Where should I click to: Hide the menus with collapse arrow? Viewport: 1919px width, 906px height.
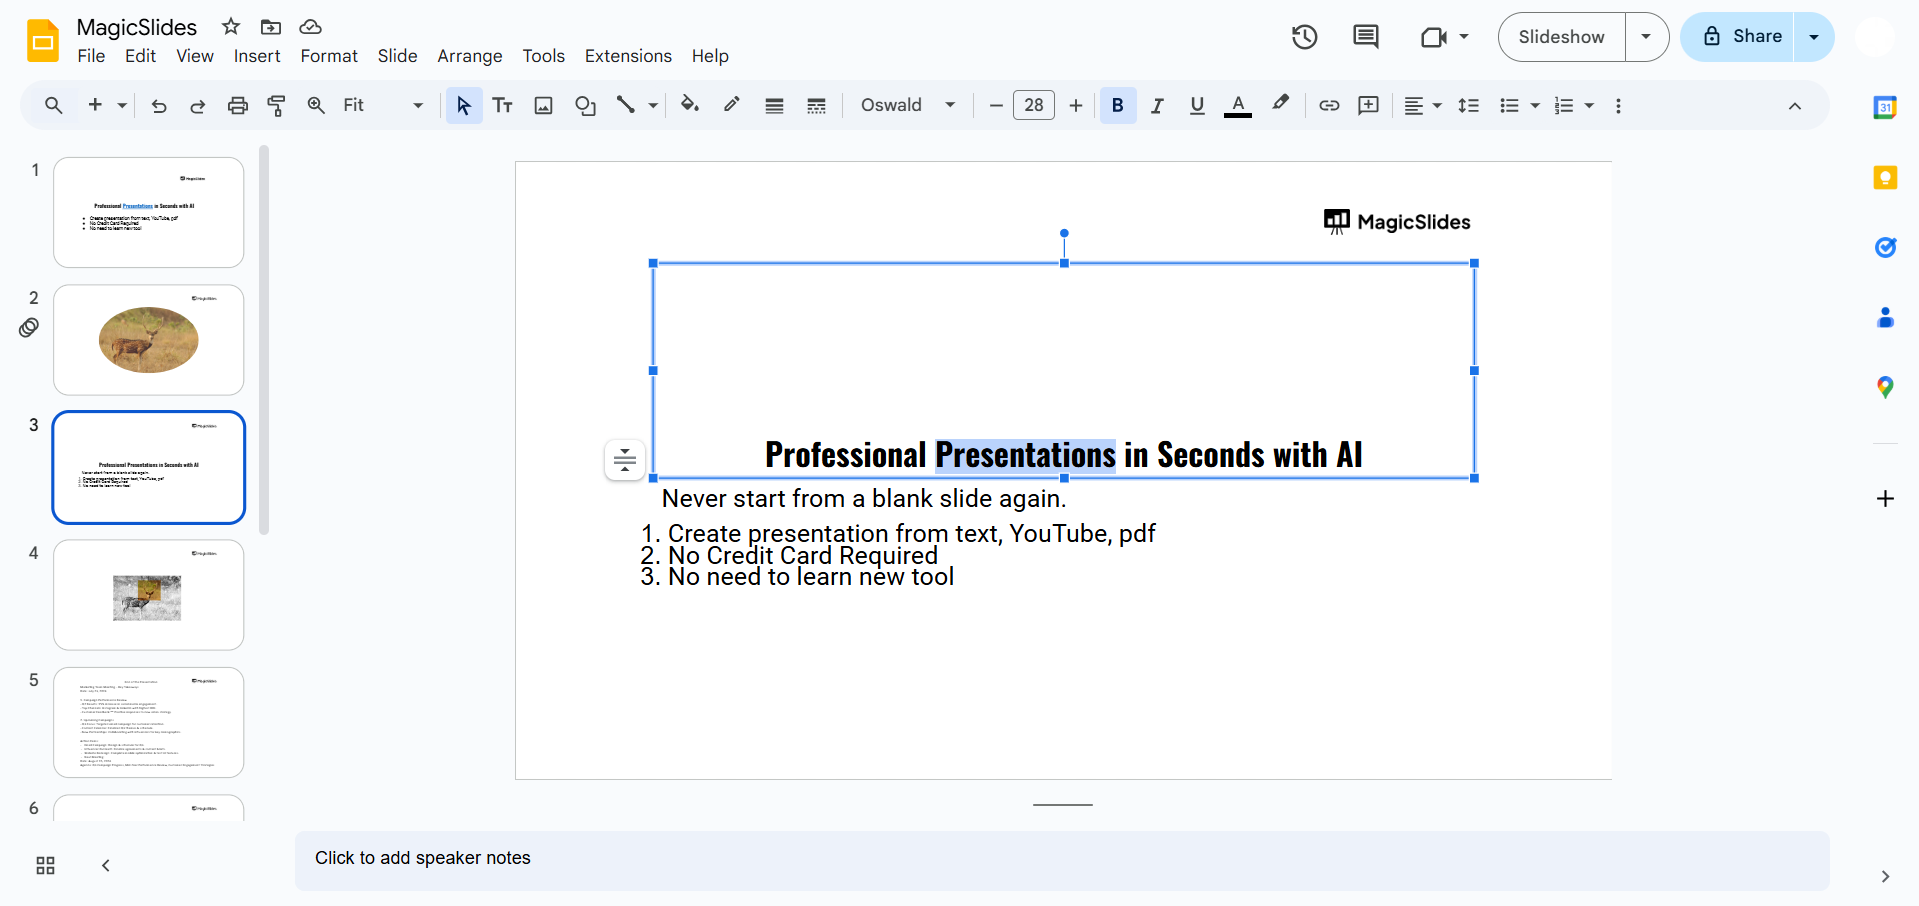pos(1795,106)
